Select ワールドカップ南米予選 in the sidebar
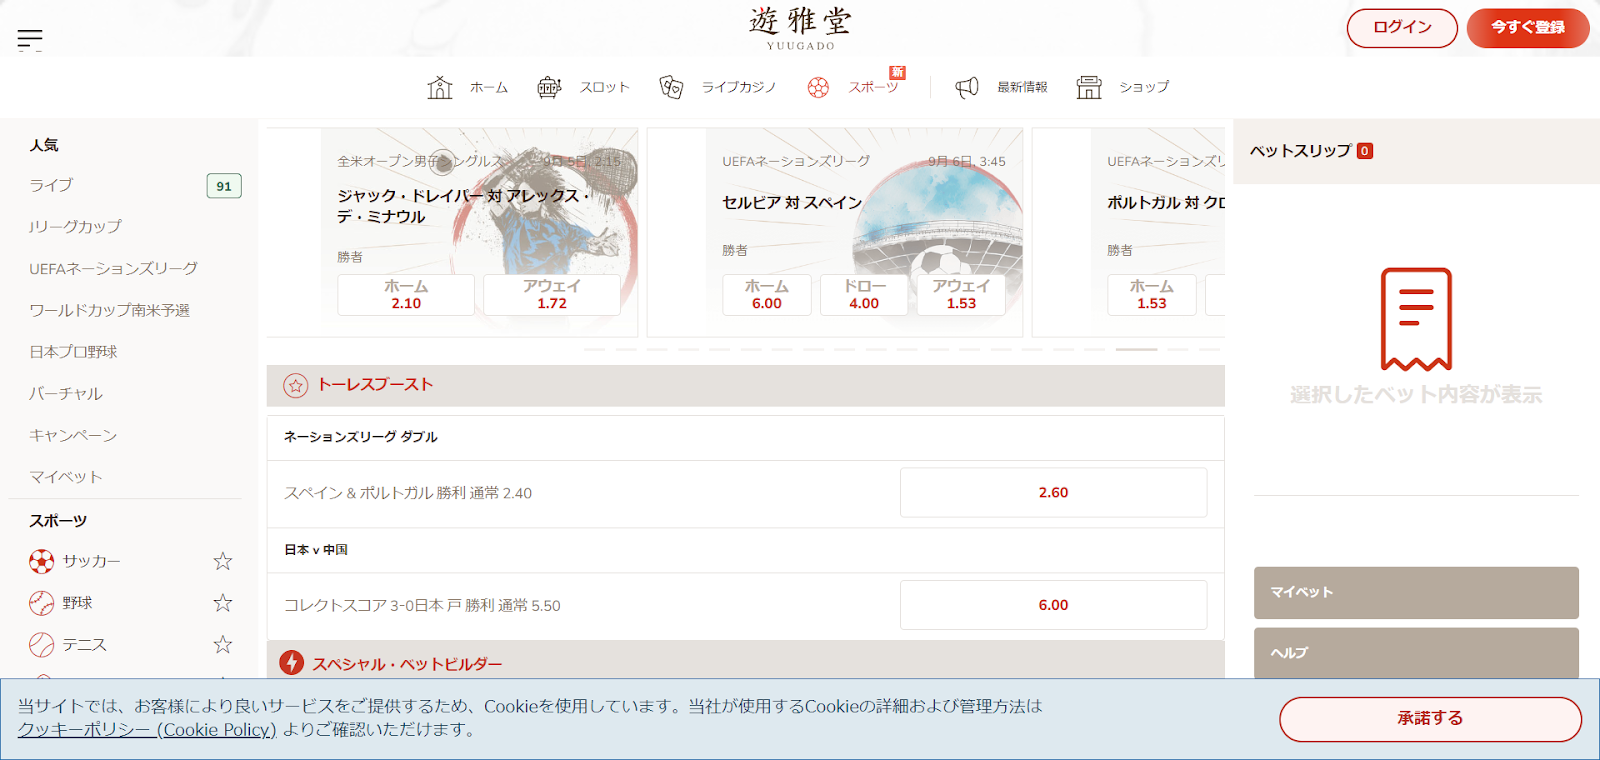This screenshot has height=760, width=1600. [110, 311]
